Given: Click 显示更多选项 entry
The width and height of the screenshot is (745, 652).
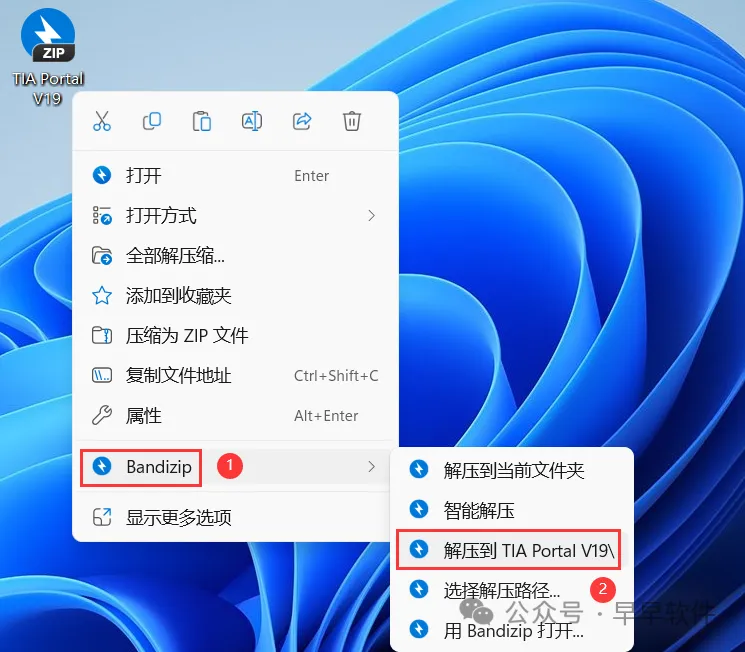Looking at the screenshot, I should coord(235,517).
